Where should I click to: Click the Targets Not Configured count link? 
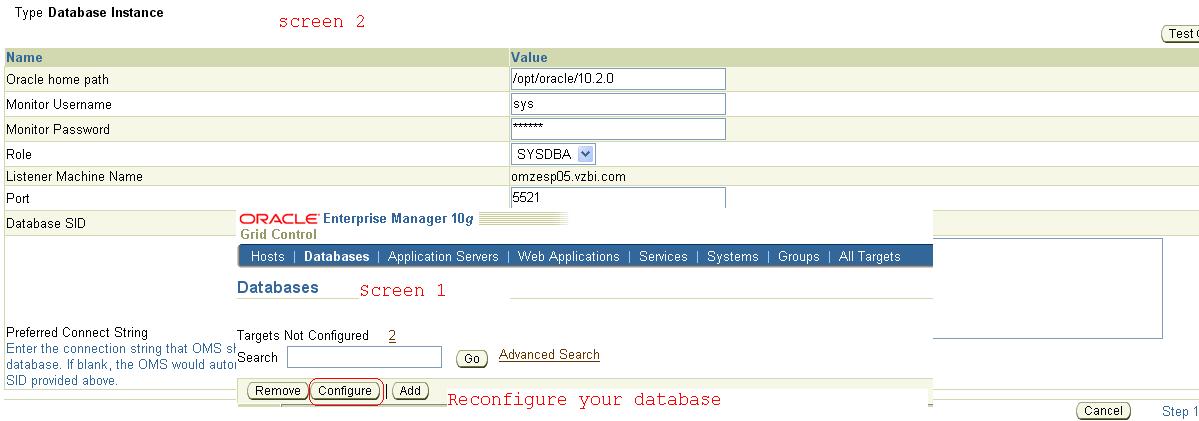tap(392, 336)
